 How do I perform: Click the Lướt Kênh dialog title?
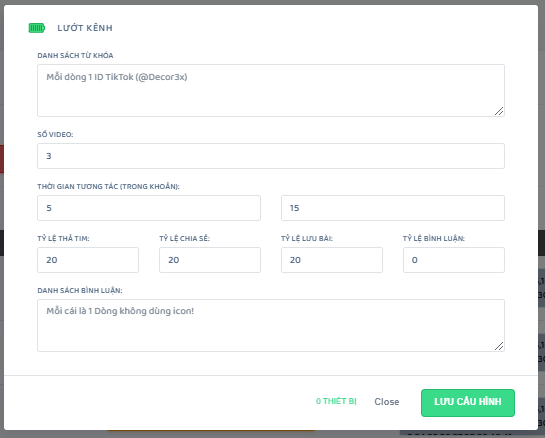[85, 28]
